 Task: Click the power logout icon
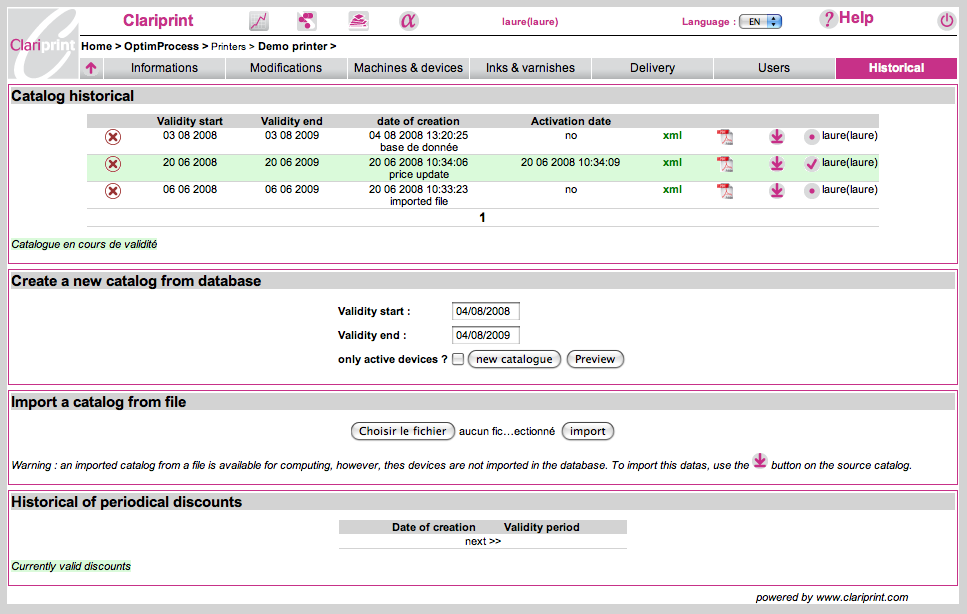[946, 21]
